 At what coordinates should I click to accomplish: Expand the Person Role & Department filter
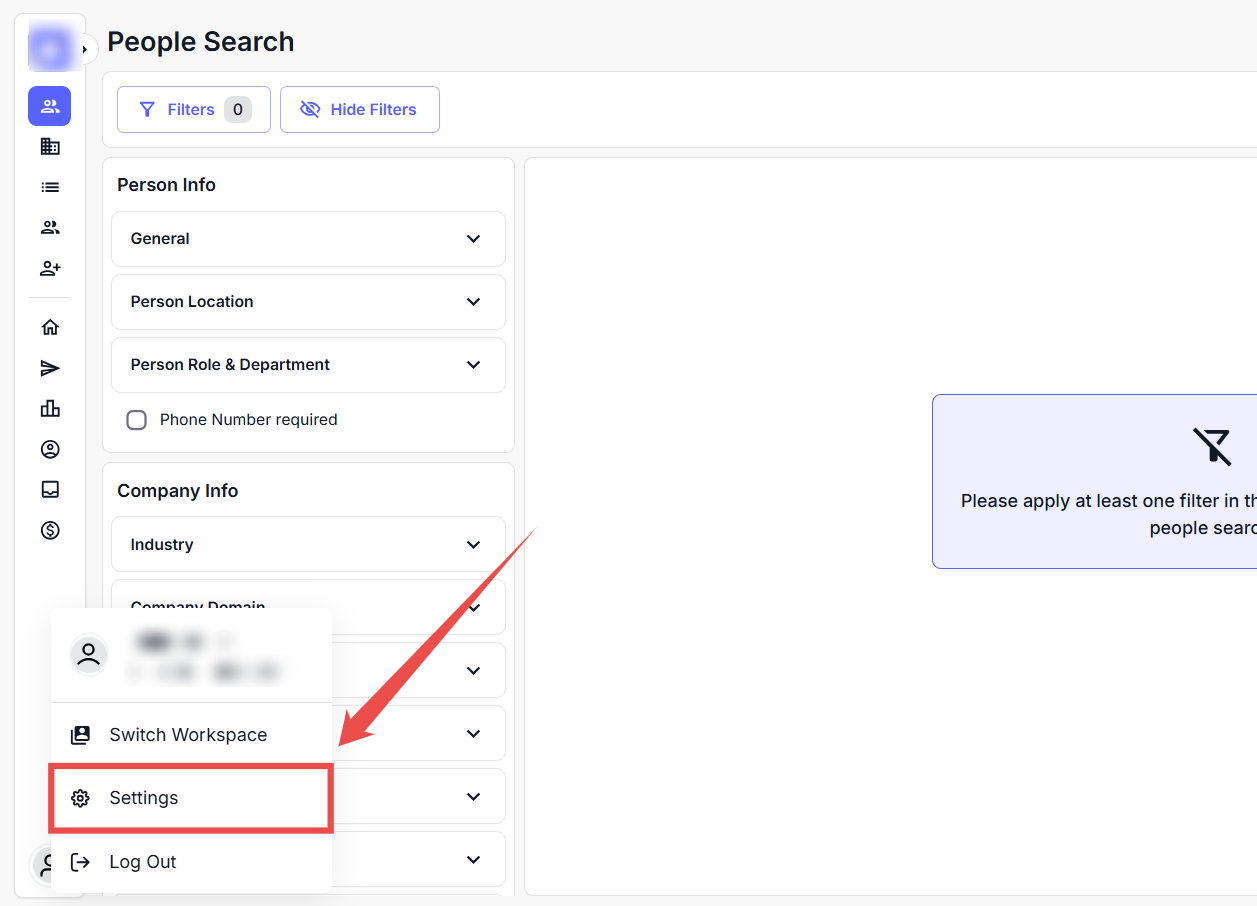(x=308, y=365)
